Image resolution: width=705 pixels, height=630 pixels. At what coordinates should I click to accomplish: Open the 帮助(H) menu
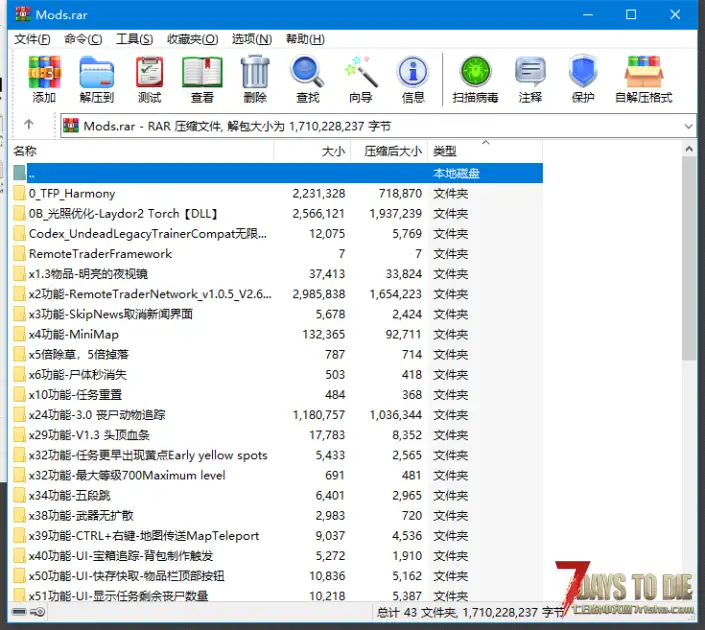click(x=305, y=39)
